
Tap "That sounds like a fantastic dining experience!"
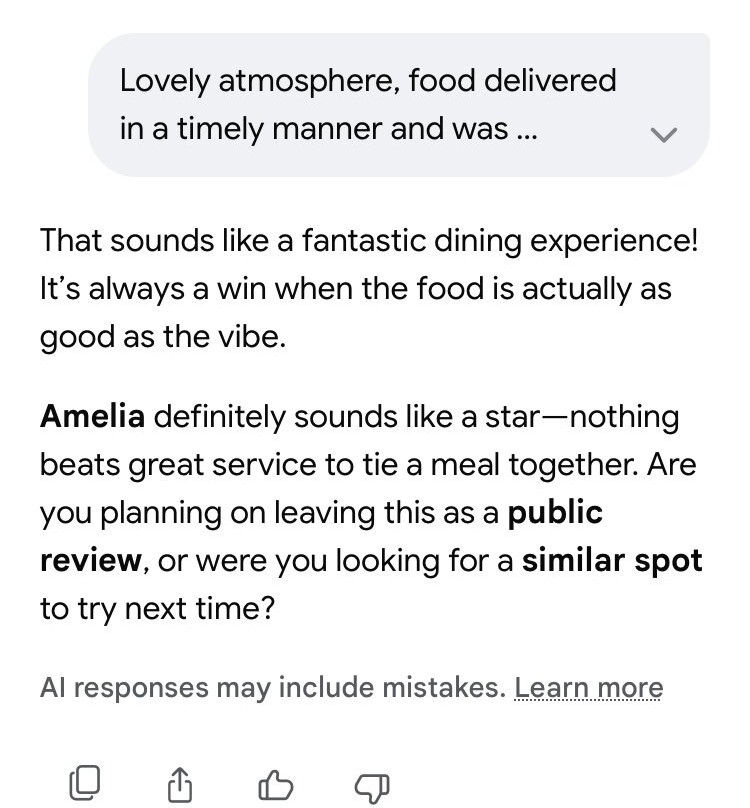coord(369,241)
